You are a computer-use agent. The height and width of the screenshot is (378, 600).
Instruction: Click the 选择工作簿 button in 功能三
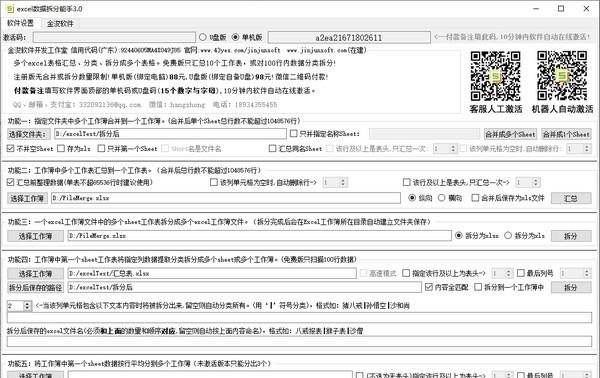pos(36,236)
